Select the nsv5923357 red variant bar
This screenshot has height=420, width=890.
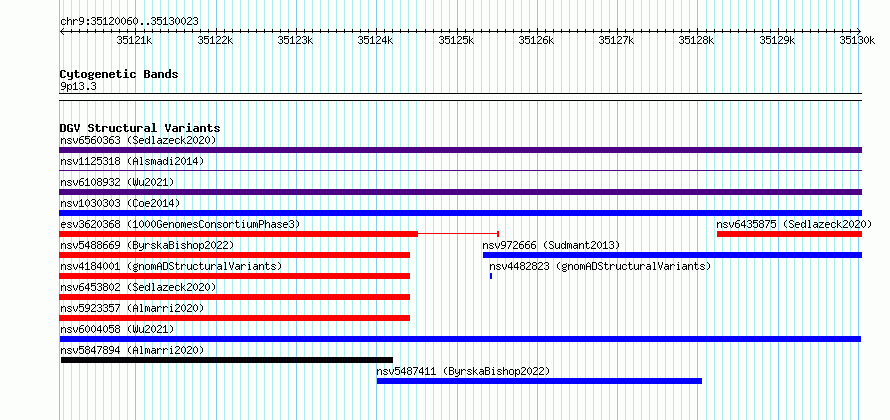[234, 318]
